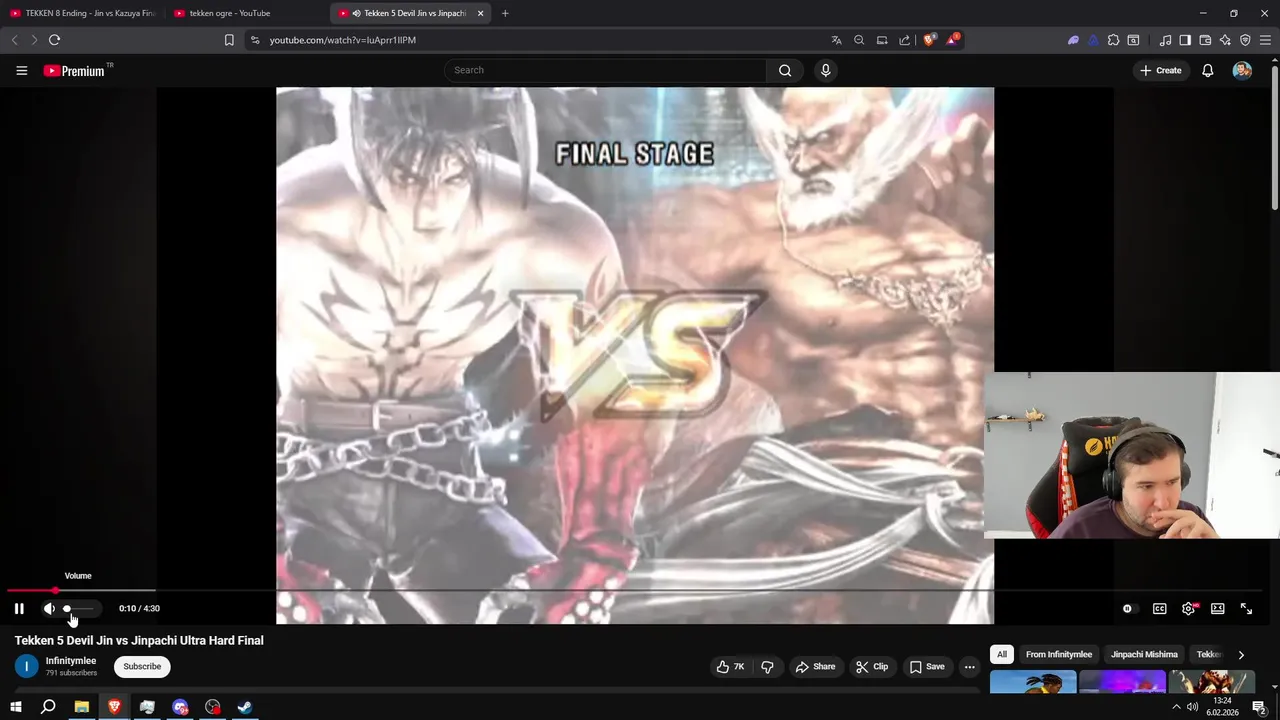The width and height of the screenshot is (1280, 720).
Task: Go to YouTube Premium home logo
Action: (76, 70)
